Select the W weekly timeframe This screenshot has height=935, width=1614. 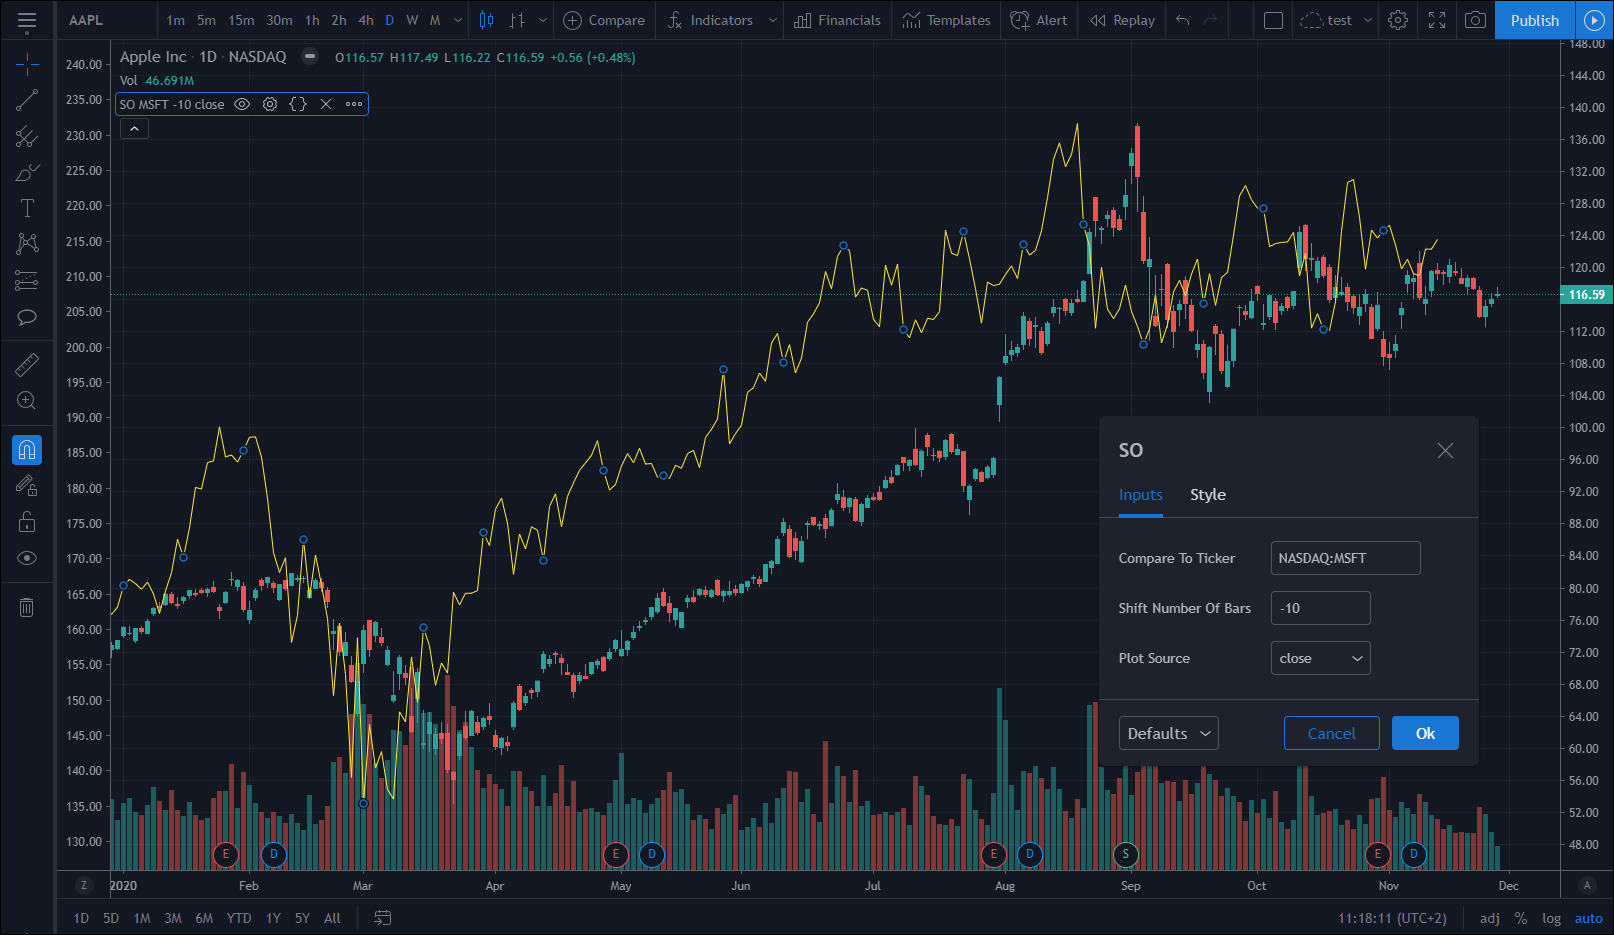point(412,20)
